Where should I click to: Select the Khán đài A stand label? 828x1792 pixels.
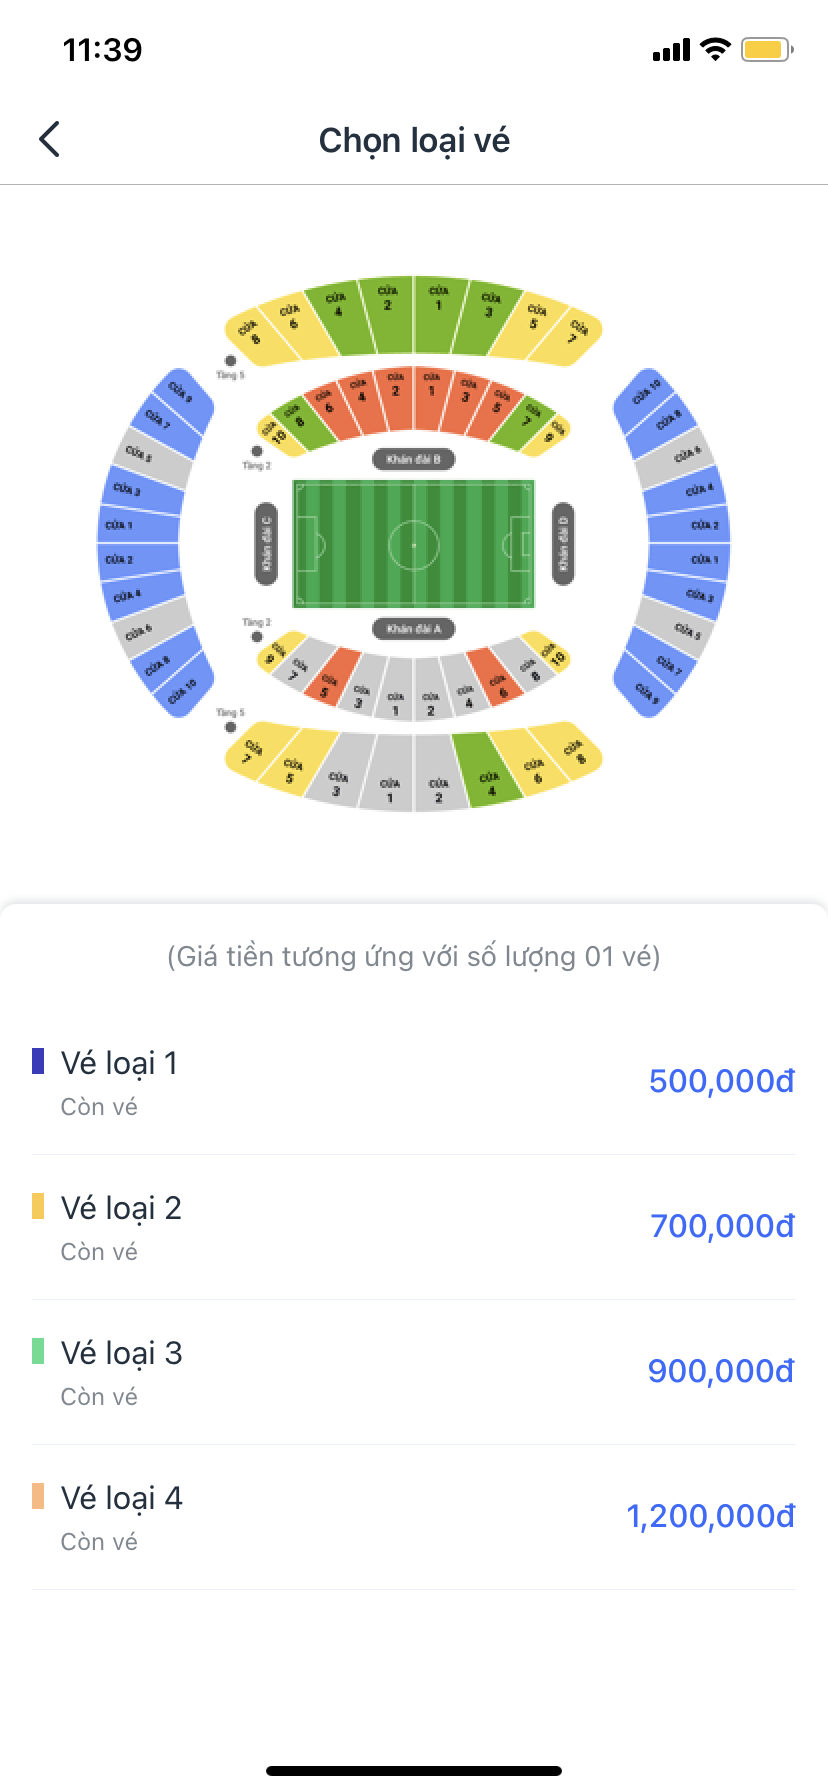(x=414, y=629)
